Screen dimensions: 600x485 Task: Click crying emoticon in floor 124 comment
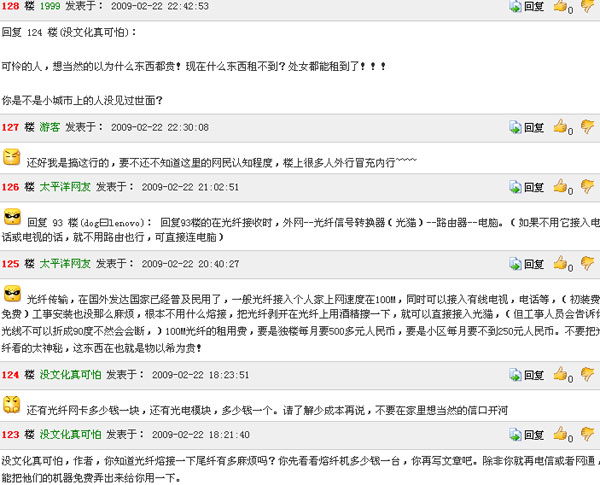coord(12,405)
